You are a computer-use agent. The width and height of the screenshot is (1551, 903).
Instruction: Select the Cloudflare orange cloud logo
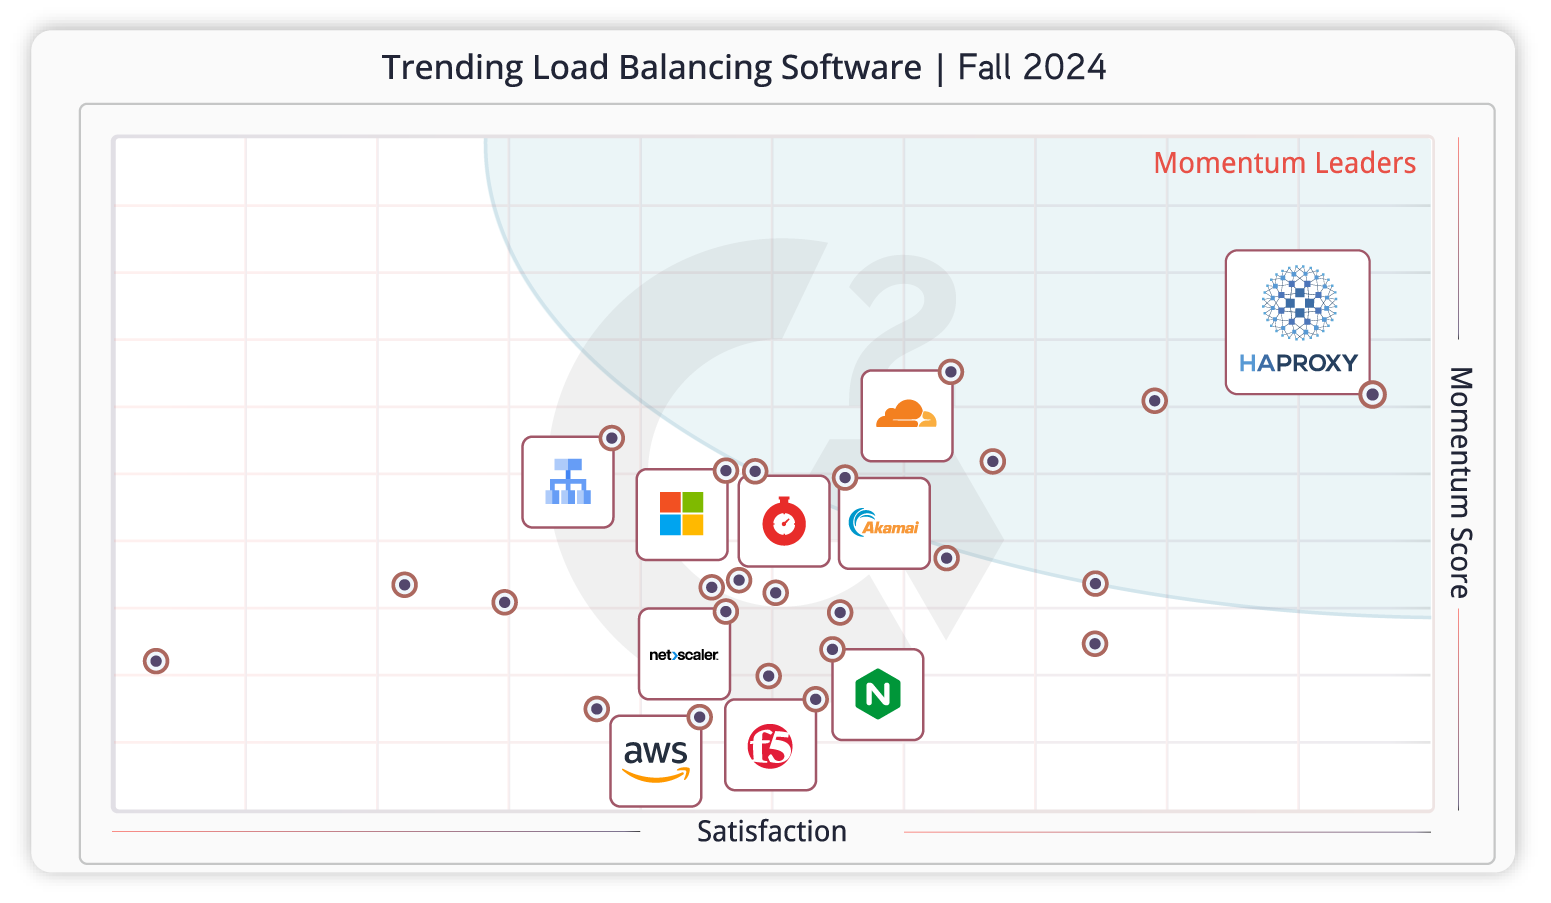click(907, 415)
